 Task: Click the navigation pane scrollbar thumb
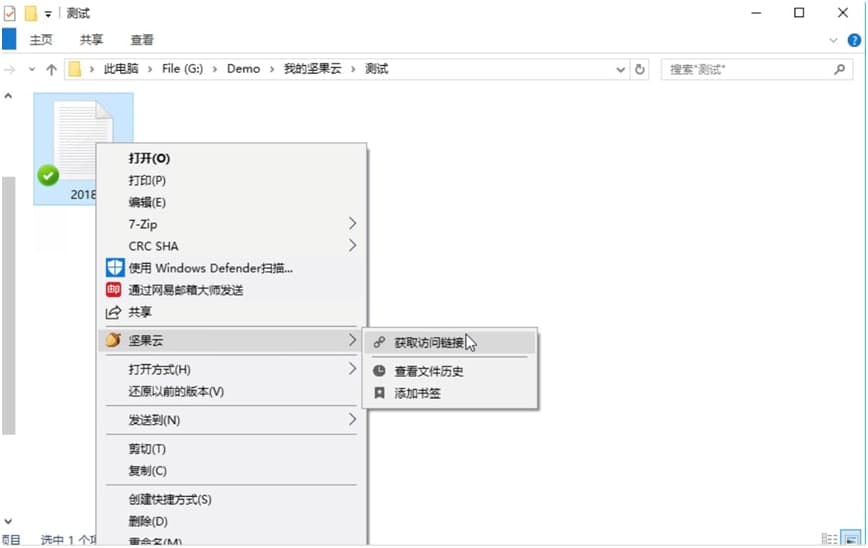coord(8,306)
